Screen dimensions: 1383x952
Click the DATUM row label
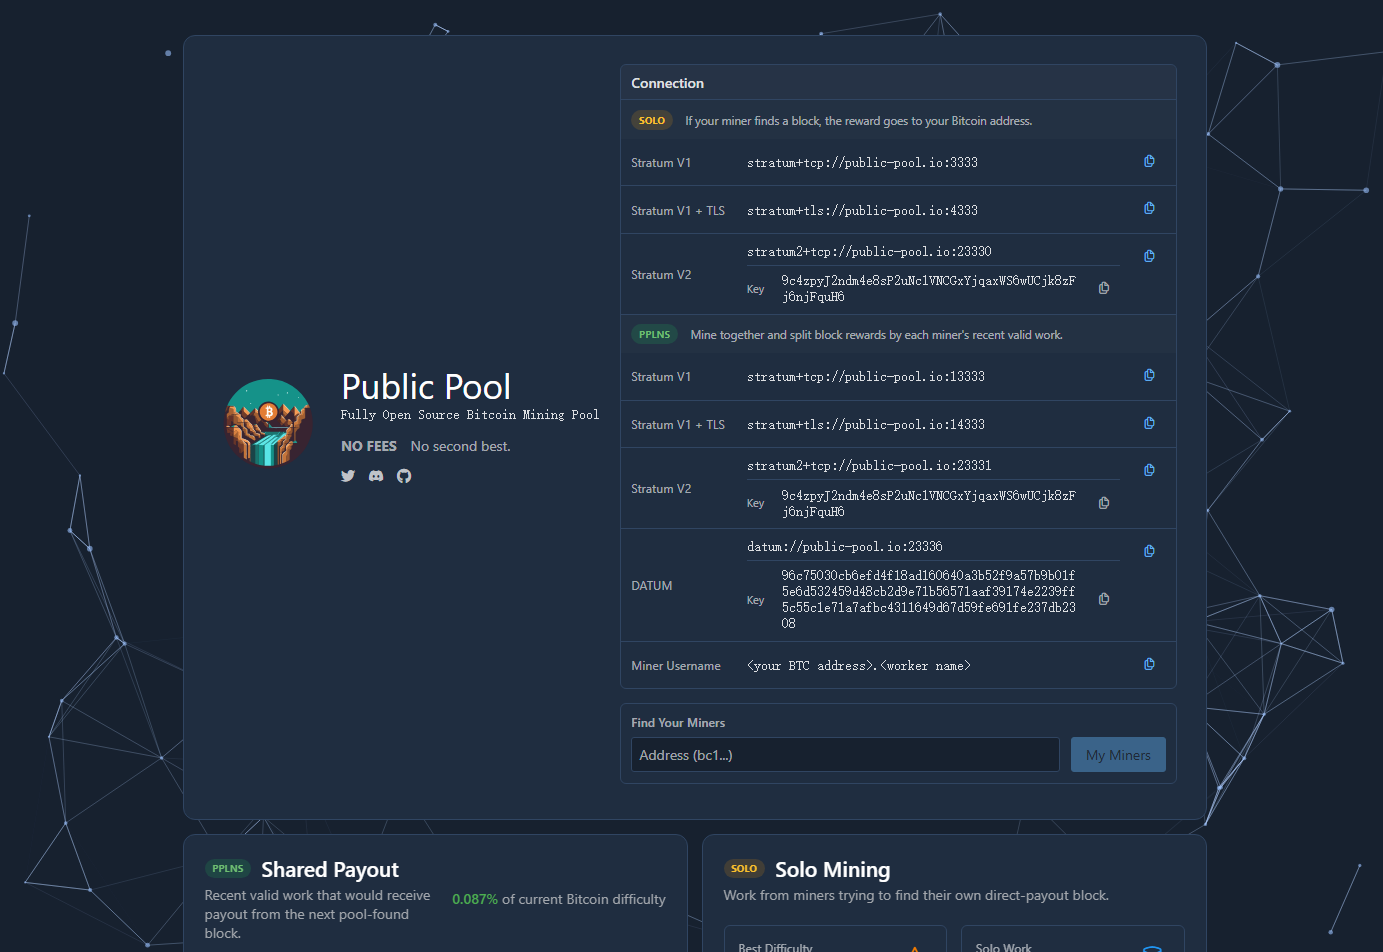tap(652, 585)
